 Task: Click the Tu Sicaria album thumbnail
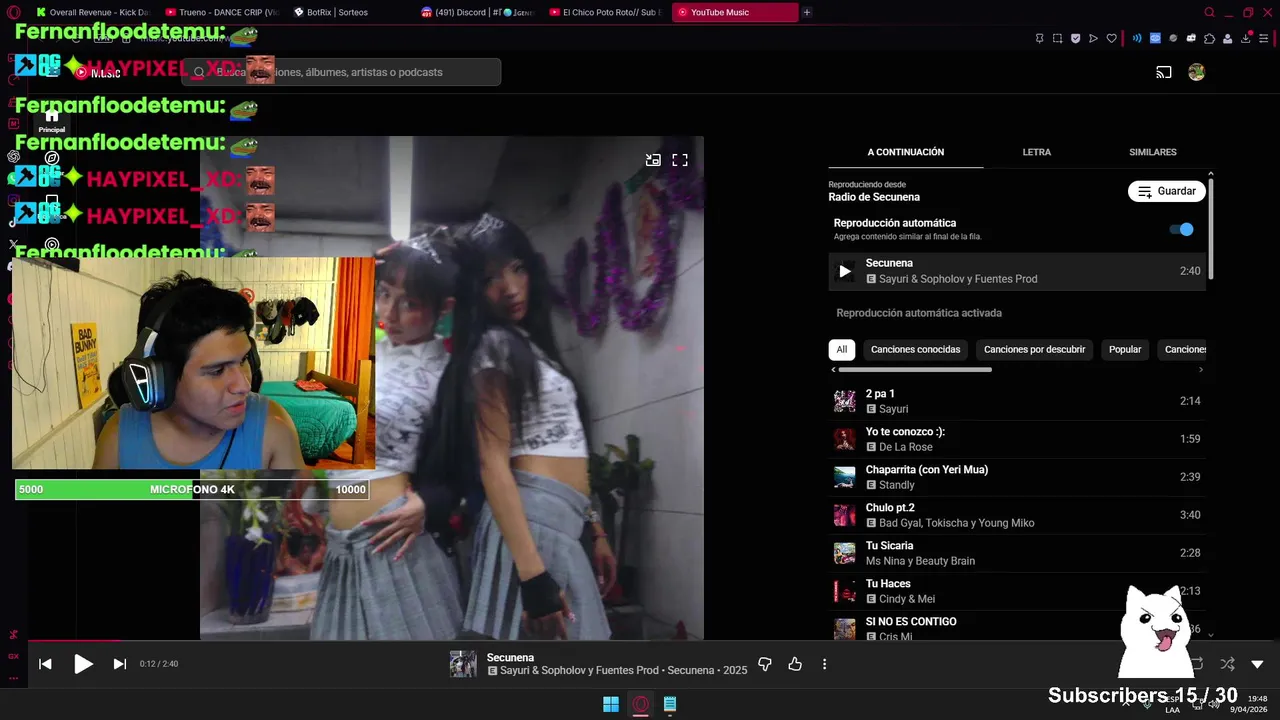845,553
